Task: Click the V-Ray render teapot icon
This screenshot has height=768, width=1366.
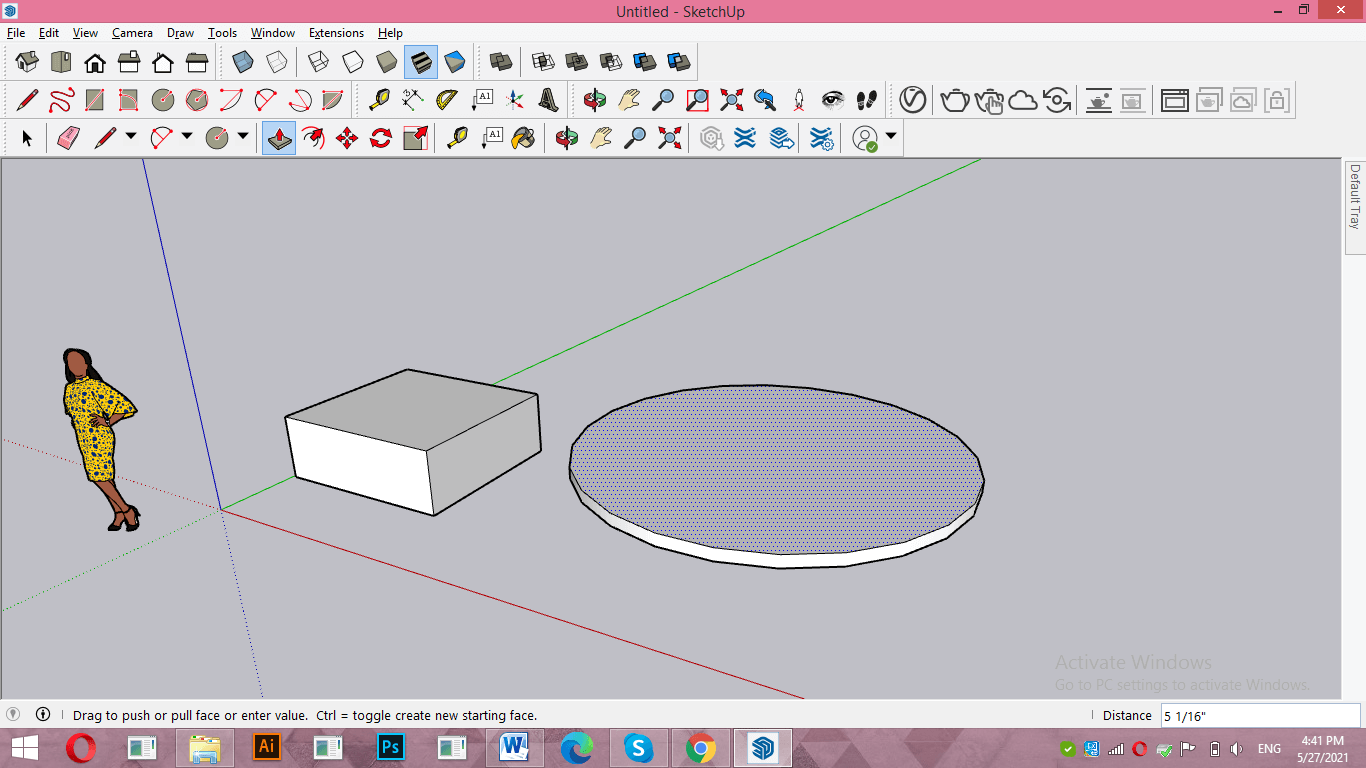Action: click(x=955, y=100)
